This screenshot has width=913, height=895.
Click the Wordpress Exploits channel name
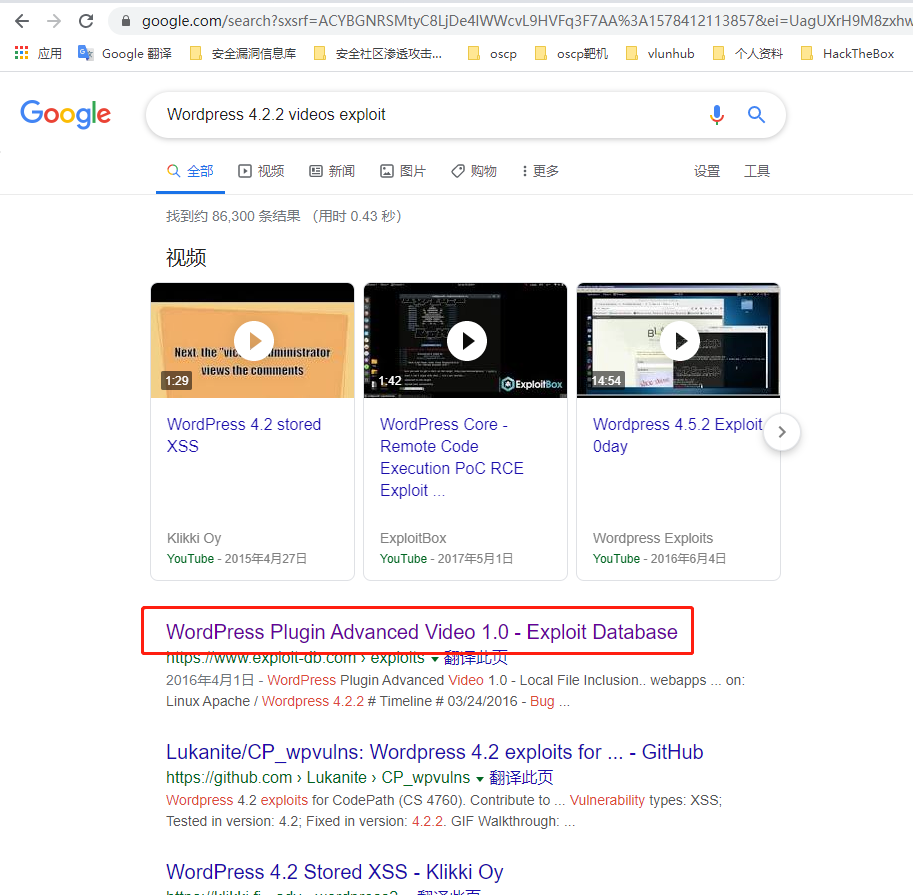653,538
